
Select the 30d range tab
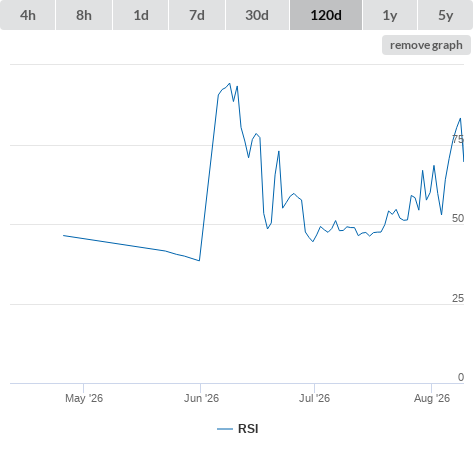tap(257, 15)
